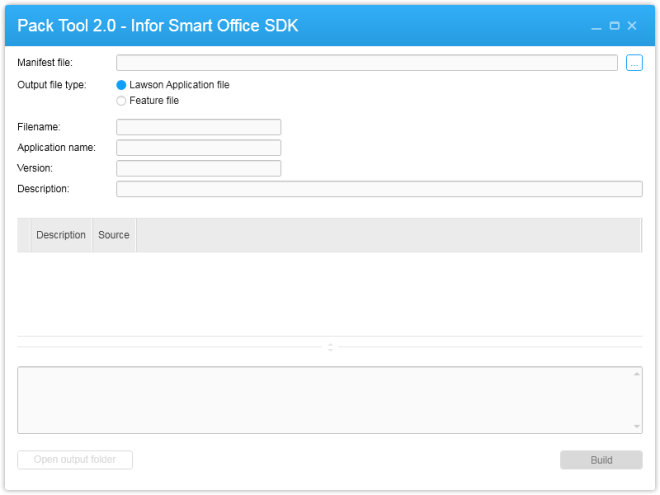The width and height of the screenshot is (660, 495).
Task: Close the Pack Tool window
Action: pos(632,26)
